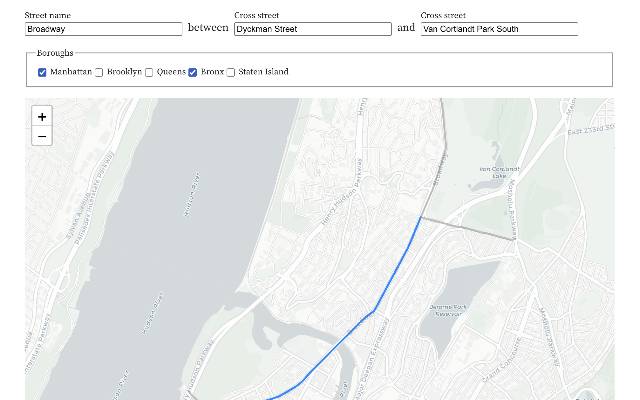Viewport: 640px width, 400px height.
Task: Focus the Street name field containing Broadway
Action: click(103, 29)
